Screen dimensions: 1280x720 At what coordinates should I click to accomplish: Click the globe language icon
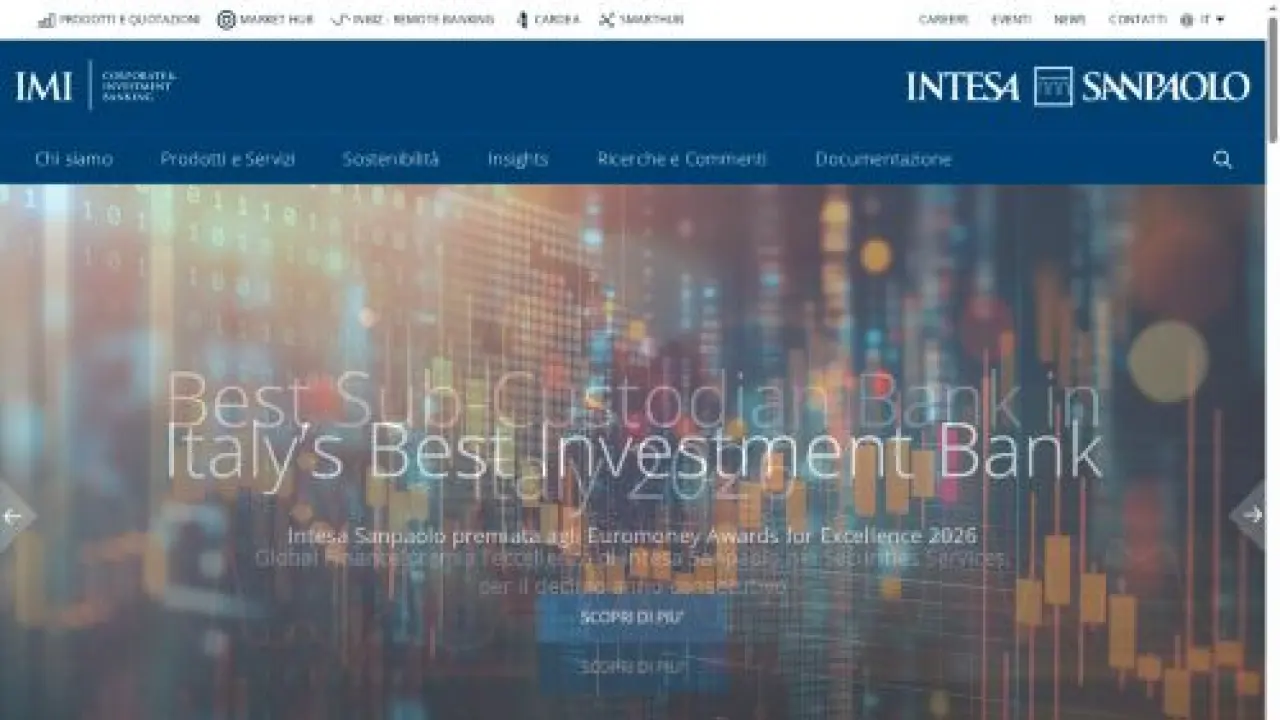pos(1187,19)
